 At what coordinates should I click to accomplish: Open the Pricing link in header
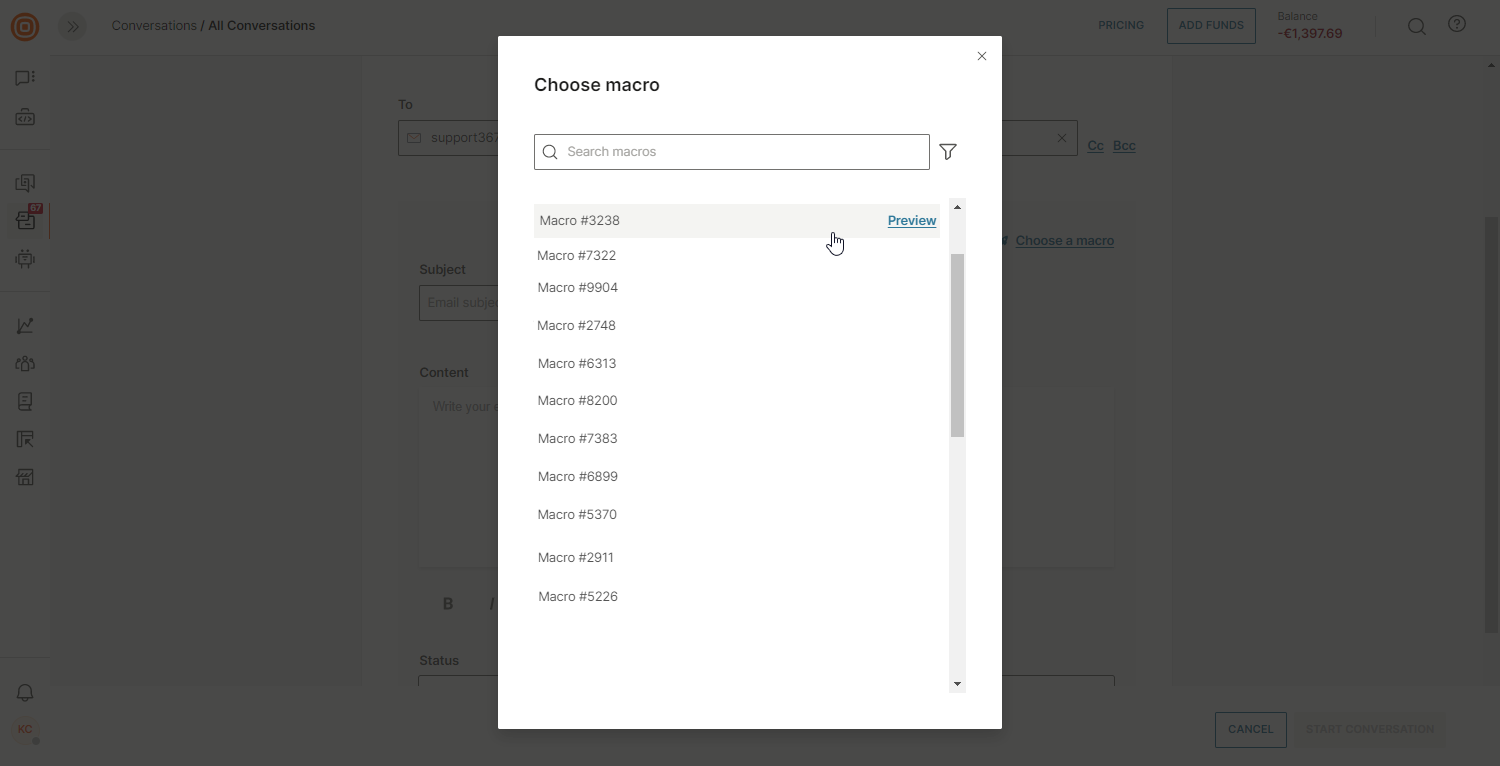click(1120, 26)
